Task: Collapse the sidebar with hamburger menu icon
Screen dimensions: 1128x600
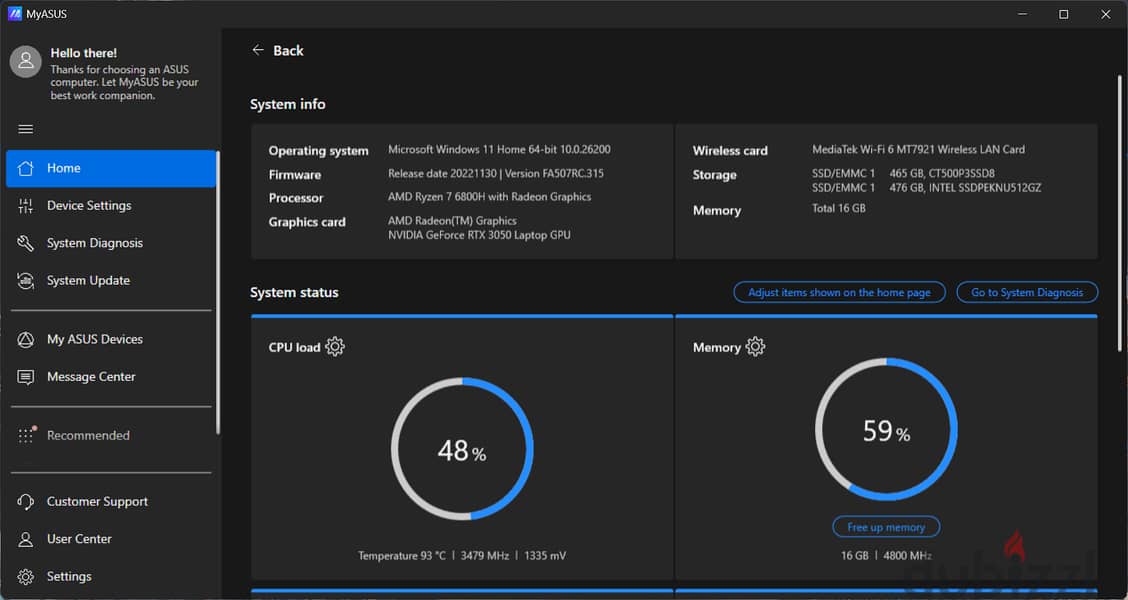Action: pos(25,129)
